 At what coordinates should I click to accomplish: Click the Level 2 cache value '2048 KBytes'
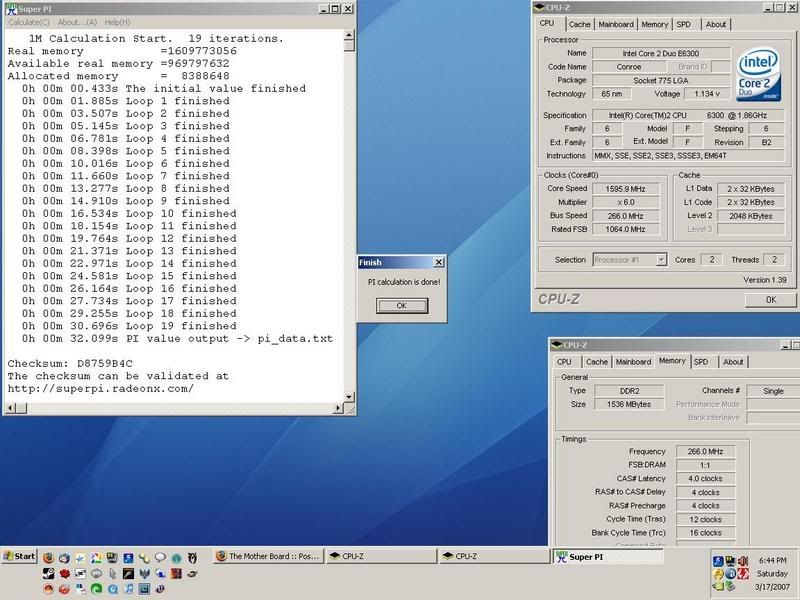click(x=751, y=216)
